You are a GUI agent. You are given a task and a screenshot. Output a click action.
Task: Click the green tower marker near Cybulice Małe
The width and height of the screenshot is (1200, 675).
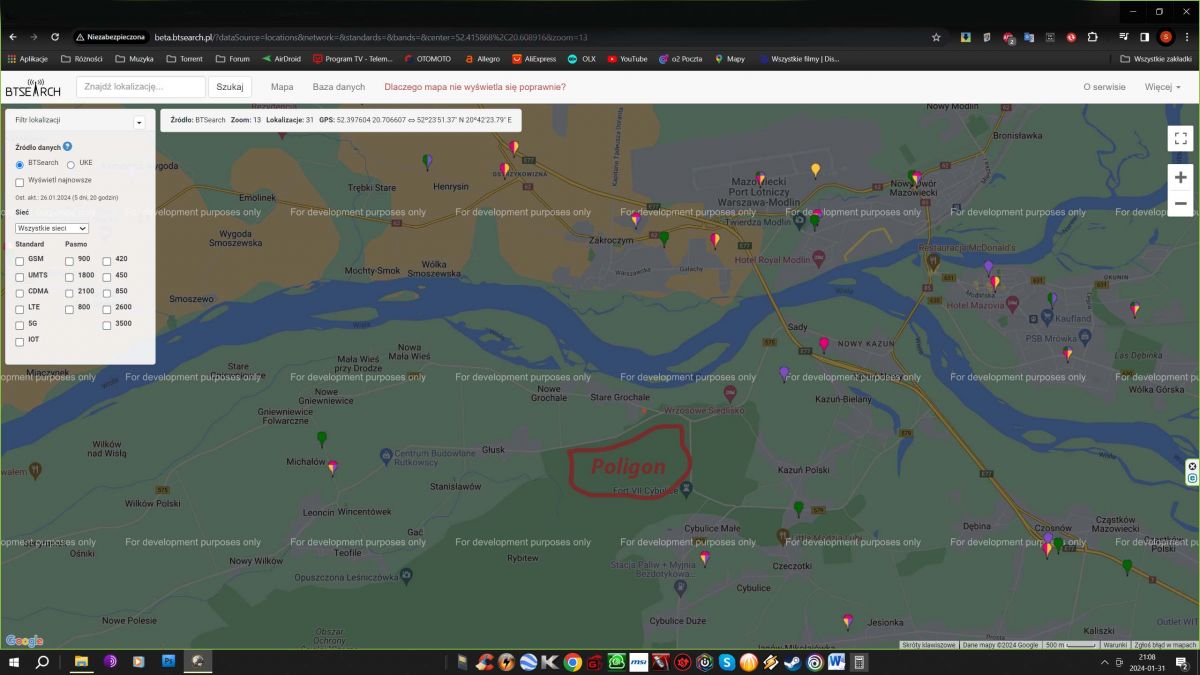[x=798, y=509]
